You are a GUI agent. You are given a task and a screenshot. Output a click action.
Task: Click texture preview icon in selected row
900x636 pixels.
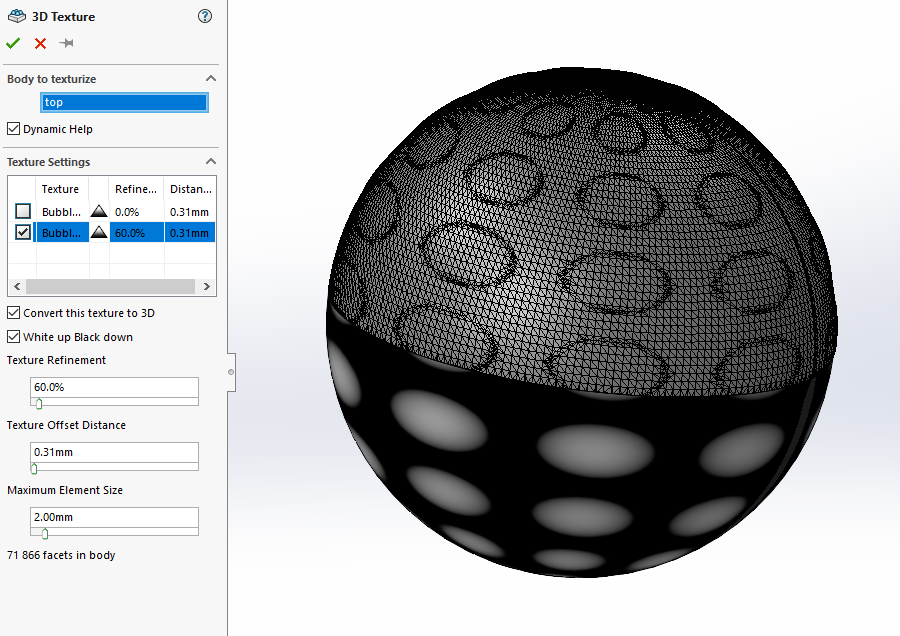point(99,233)
